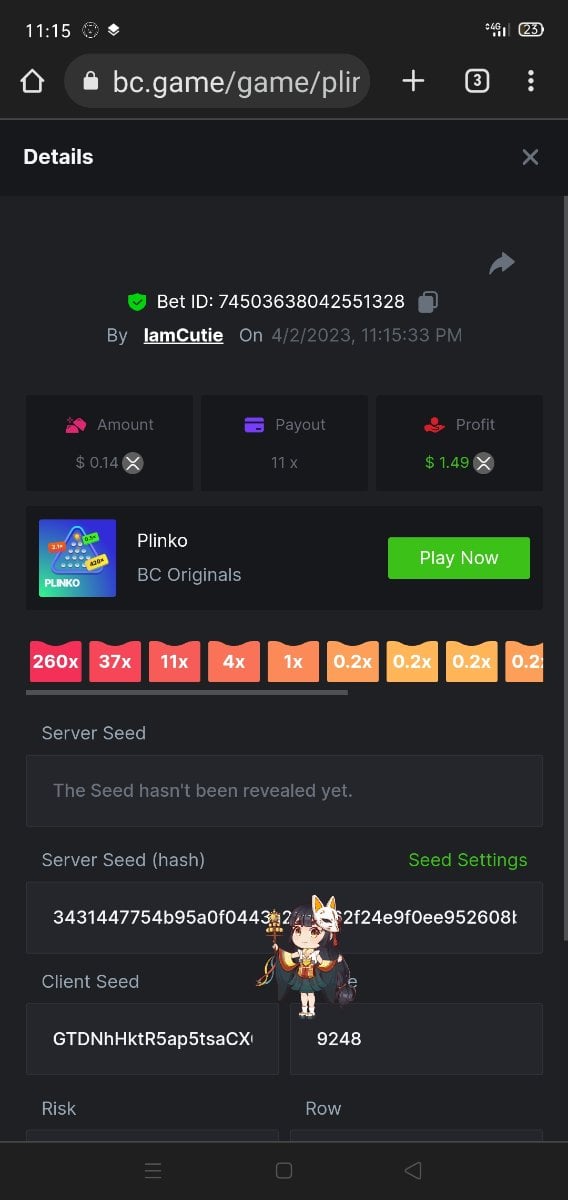
Task: Tap the address bar URL bc.game
Action: (217, 82)
